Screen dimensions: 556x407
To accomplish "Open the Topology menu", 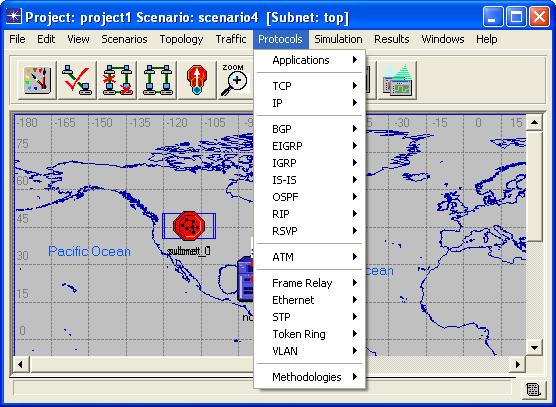I will [x=181, y=39].
